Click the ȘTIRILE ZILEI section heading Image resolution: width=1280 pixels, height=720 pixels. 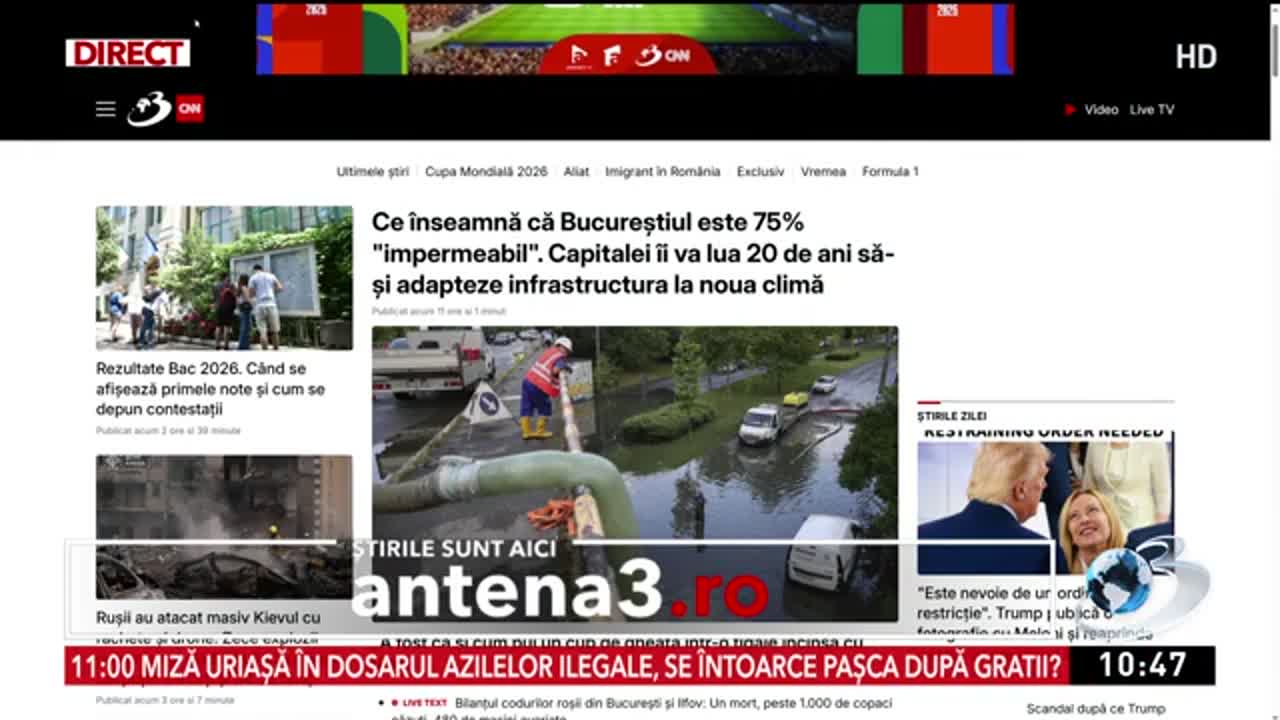tap(952, 415)
